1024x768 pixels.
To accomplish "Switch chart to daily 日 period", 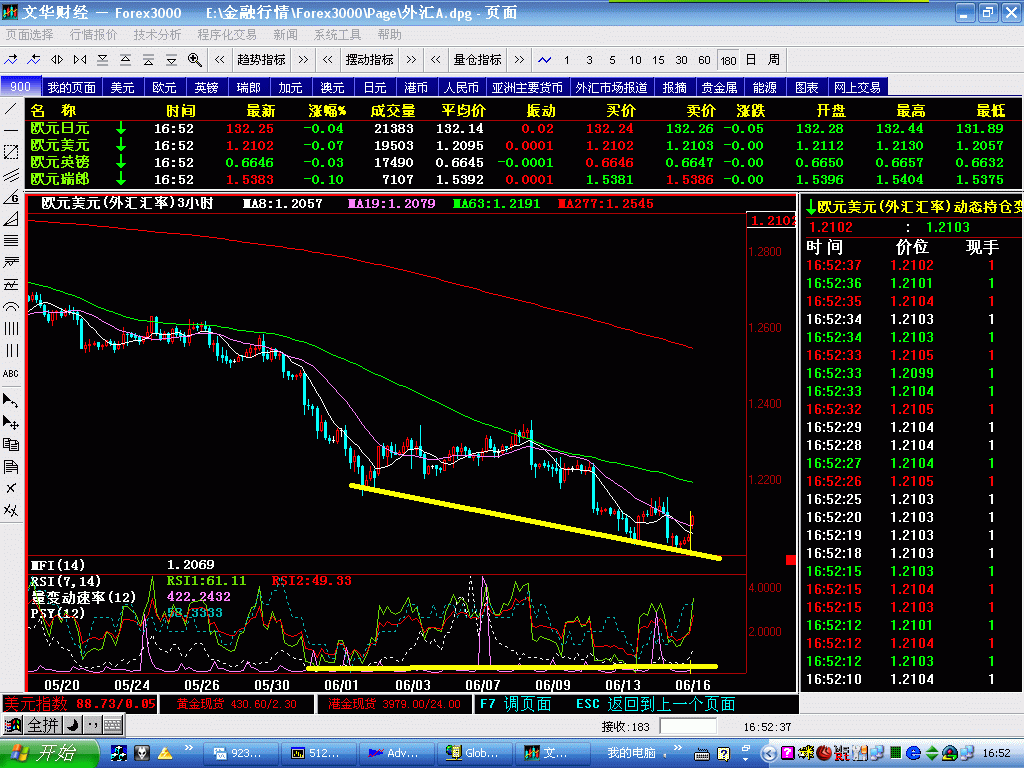I will (751, 60).
